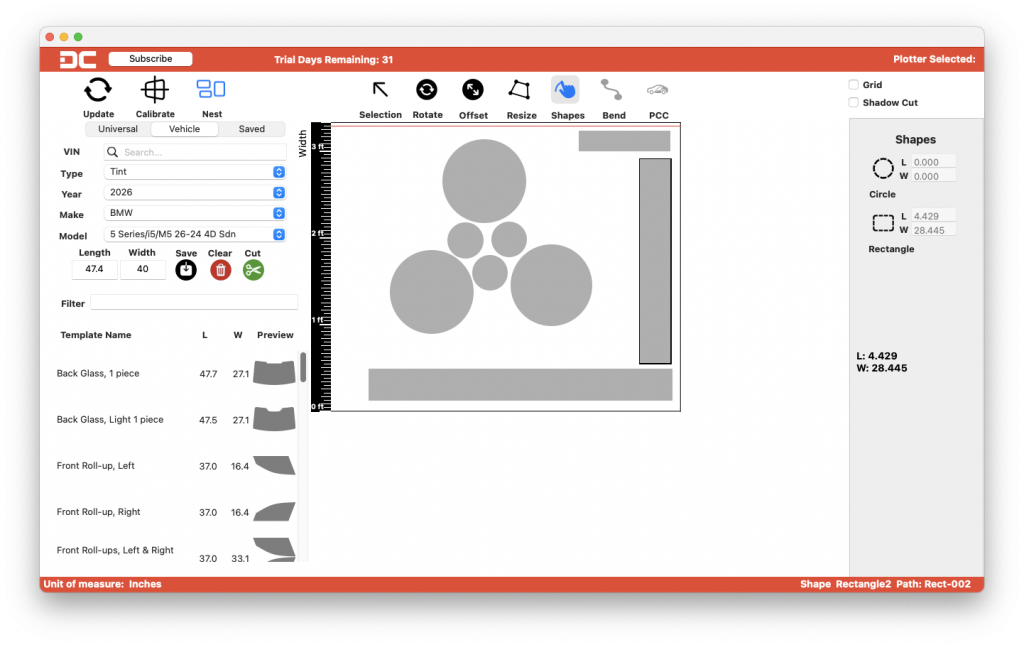The image size is (1024, 645).
Task: Turn on Shadow Cut
Action: pyautogui.click(x=853, y=101)
